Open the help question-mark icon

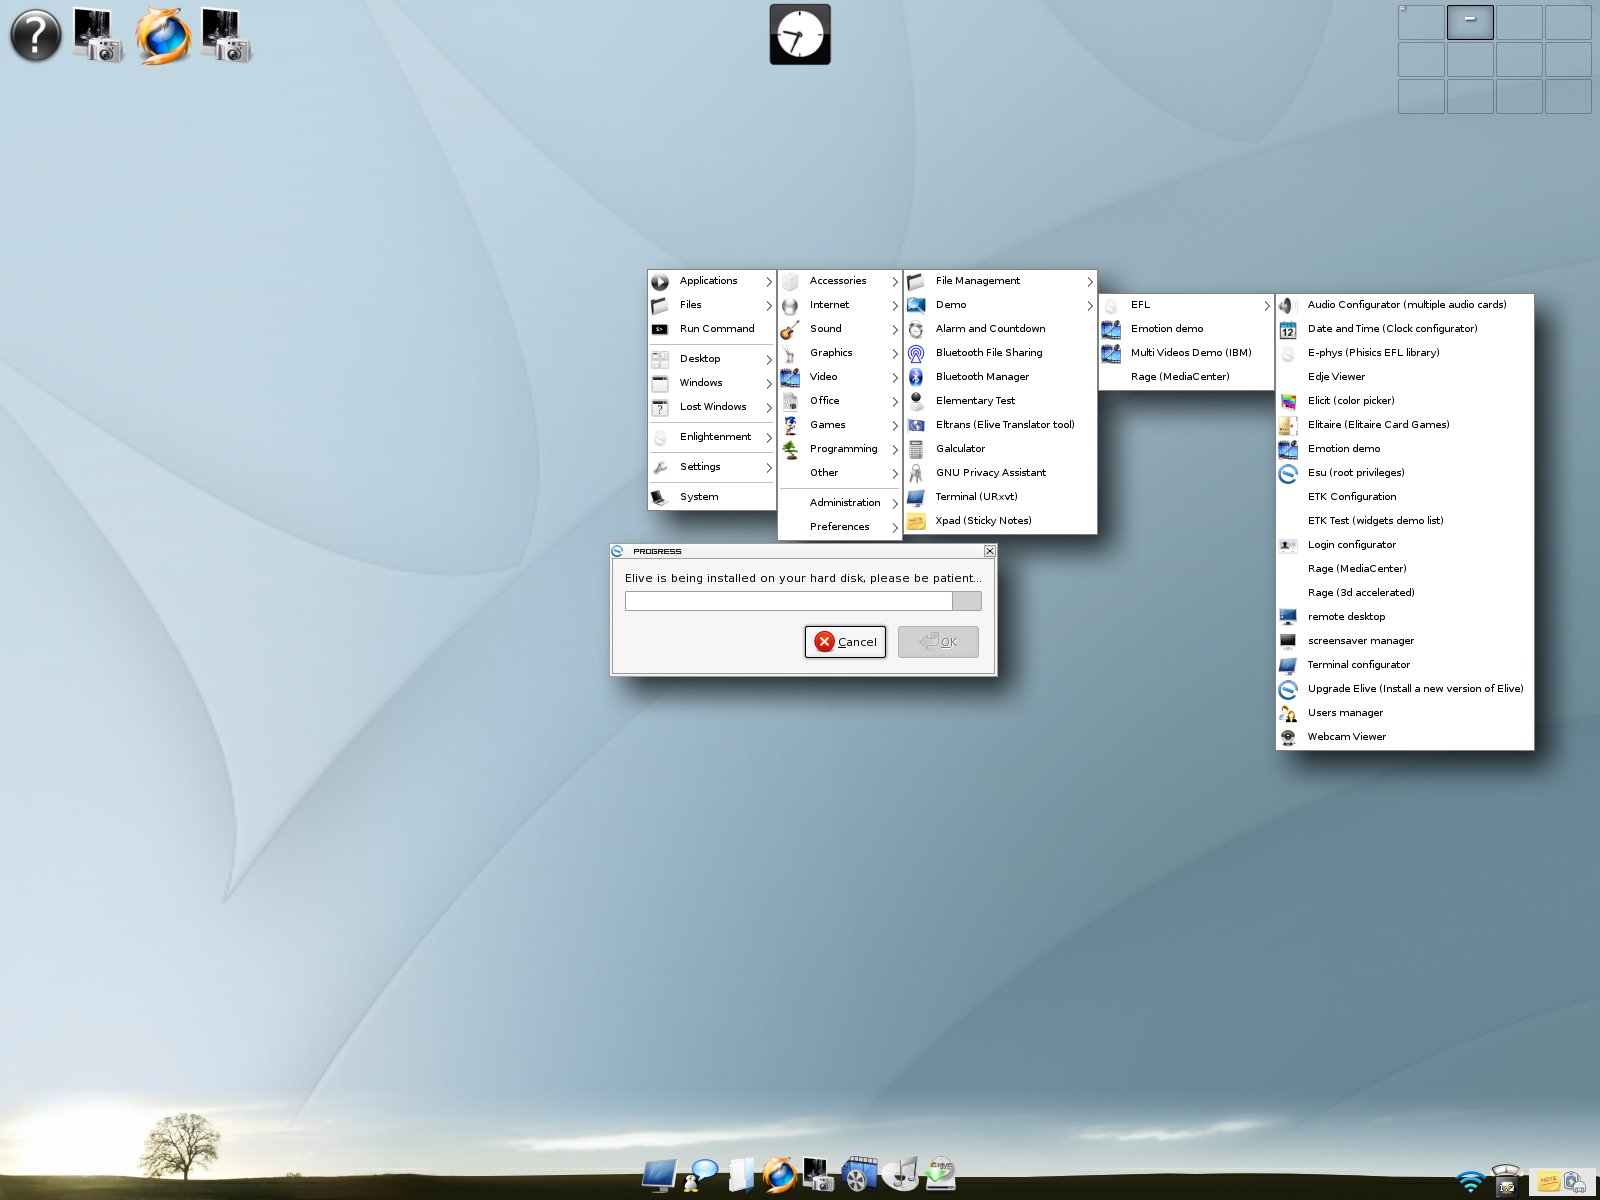(35, 35)
